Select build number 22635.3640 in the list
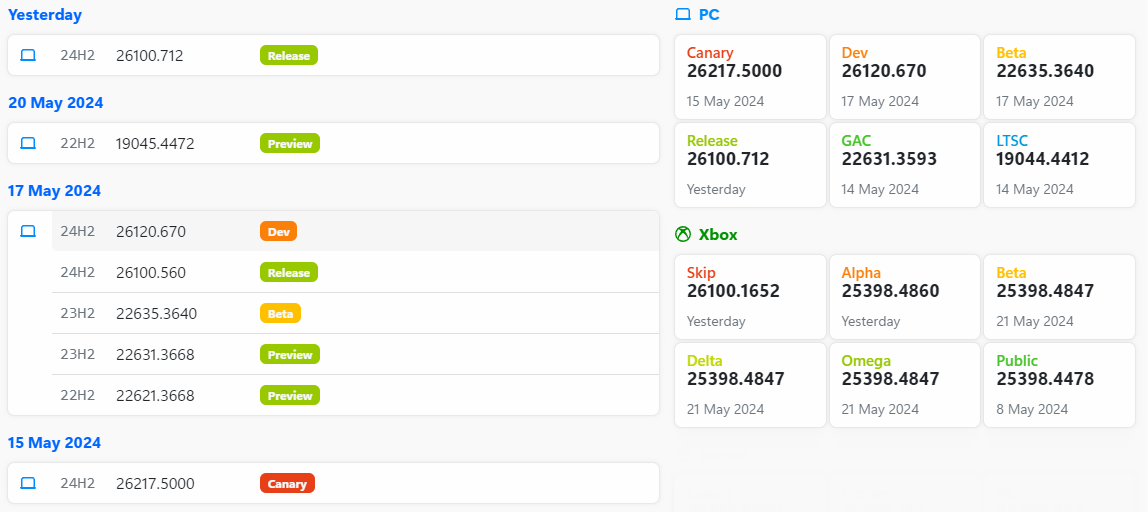The height and width of the screenshot is (512, 1148). tap(156, 313)
